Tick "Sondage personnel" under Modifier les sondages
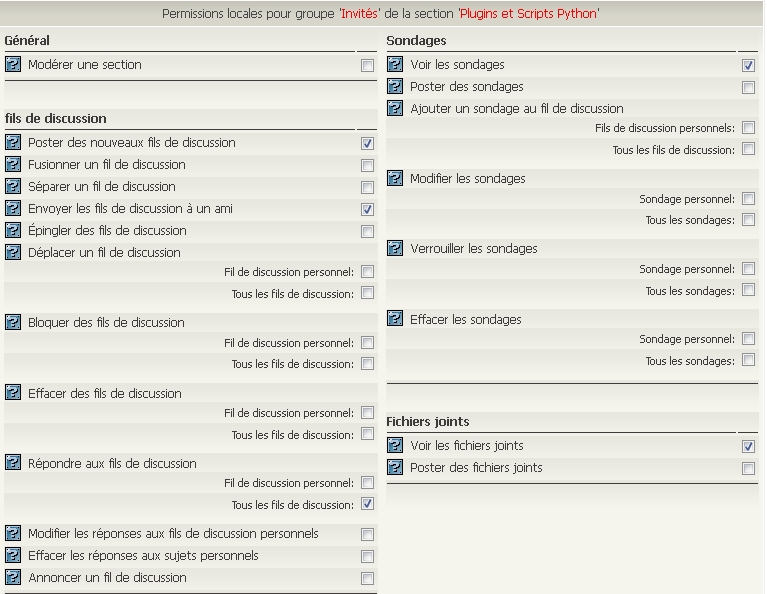The width and height of the screenshot is (767, 594). pyautogui.click(x=748, y=200)
